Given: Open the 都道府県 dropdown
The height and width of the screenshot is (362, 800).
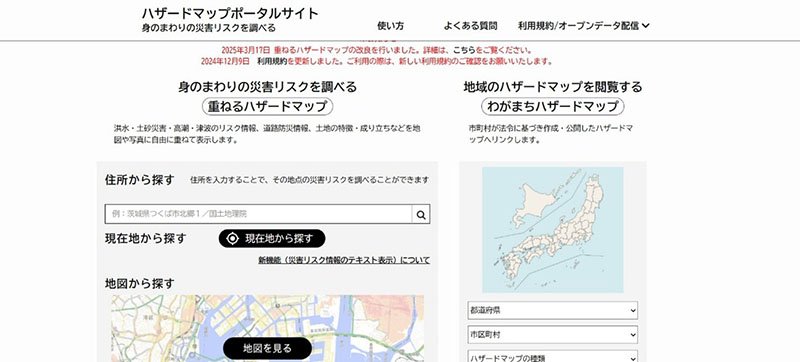Looking at the screenshot, I should 553,310.
